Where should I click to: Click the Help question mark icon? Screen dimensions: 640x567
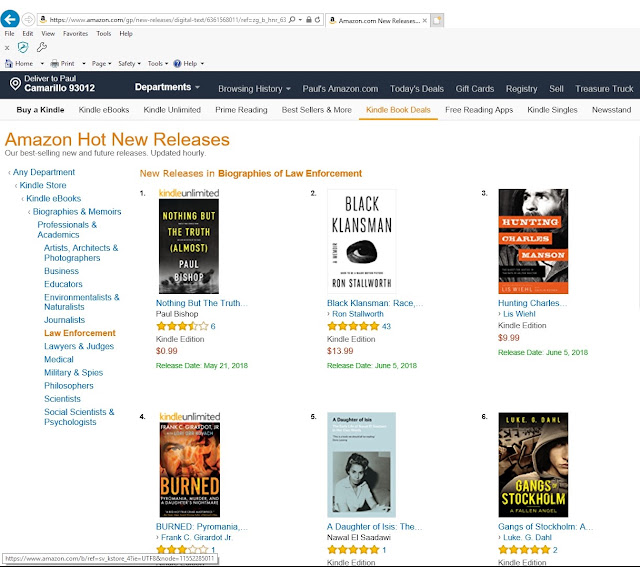click(x=177, y=63)
